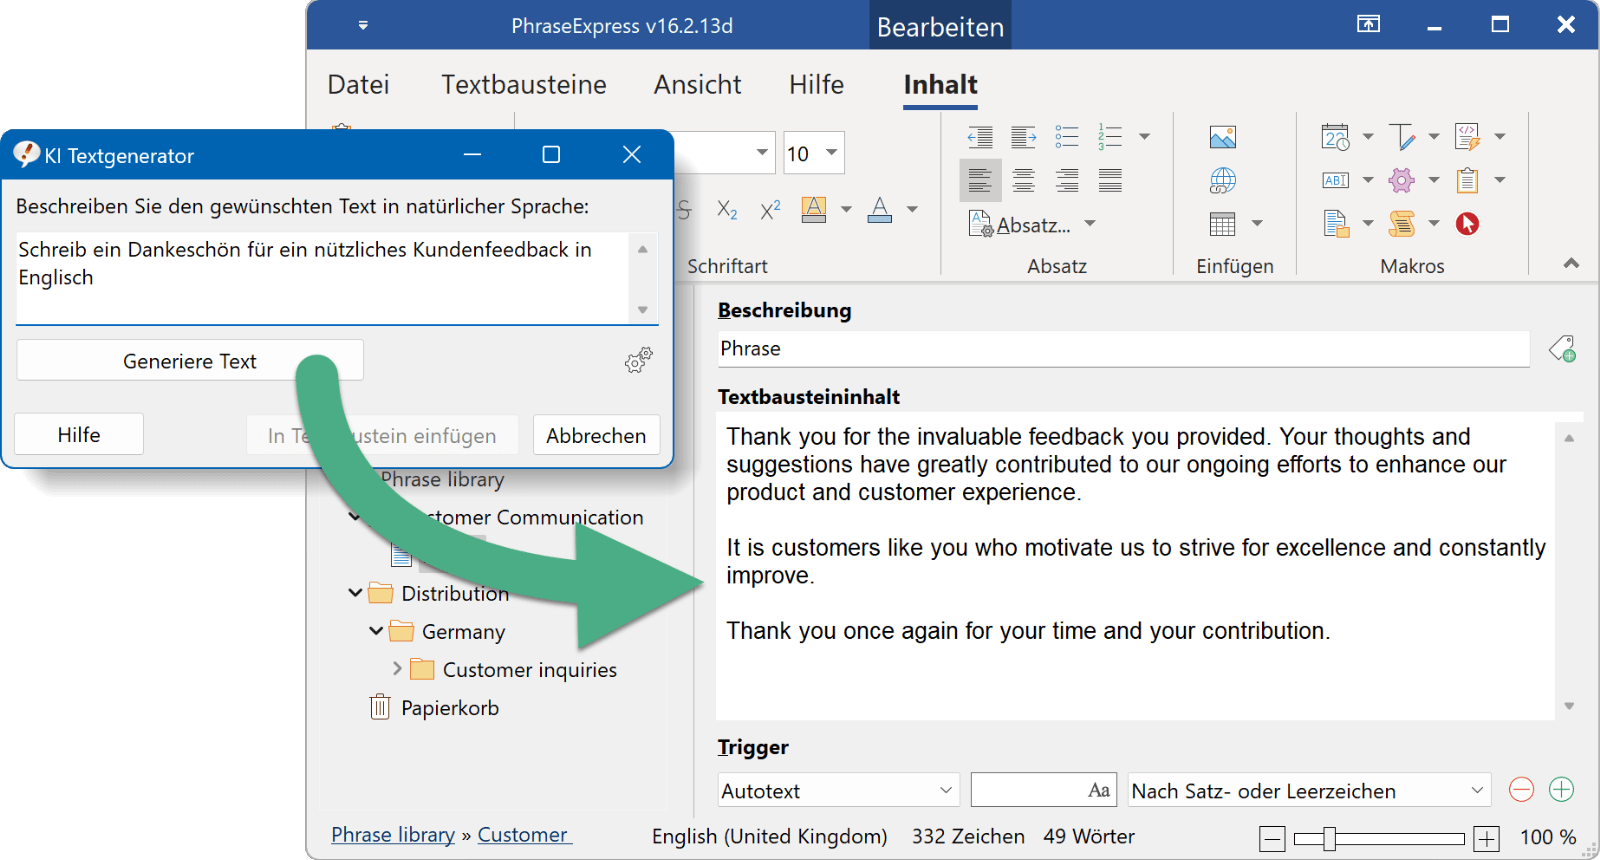Click the increase indent icon

[1023, 137]
